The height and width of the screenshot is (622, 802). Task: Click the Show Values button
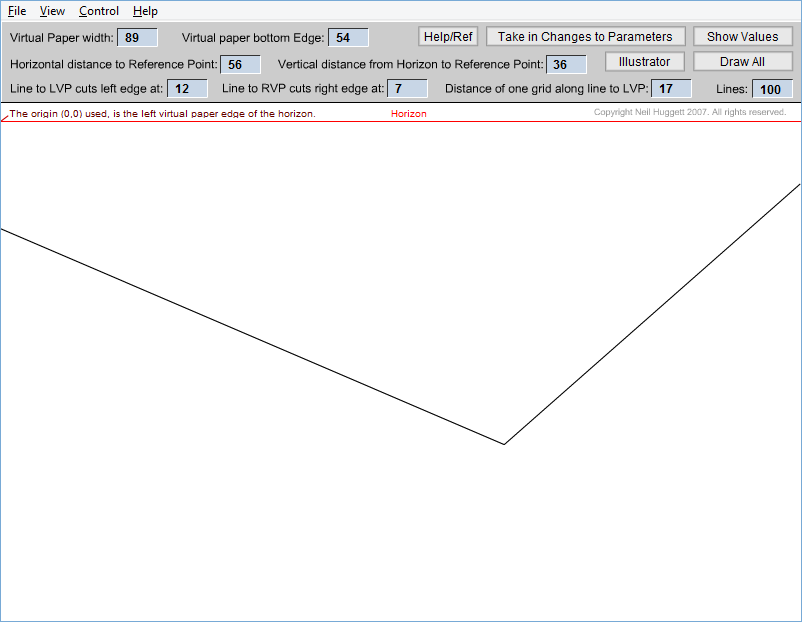pos(743,37)
